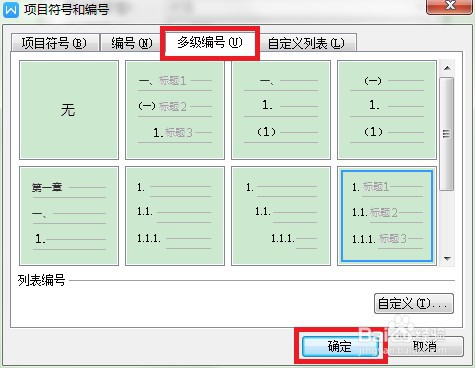Choose the 无 (none) numbering thumbnail
The width and height of the screenshot is (475, 368).
click(69, 110)
